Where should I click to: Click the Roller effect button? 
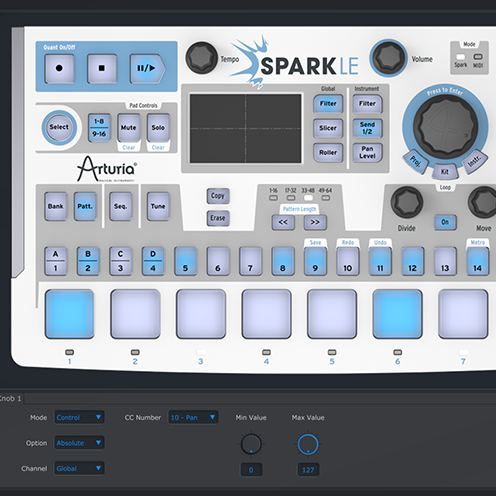[x=328, y=153]
